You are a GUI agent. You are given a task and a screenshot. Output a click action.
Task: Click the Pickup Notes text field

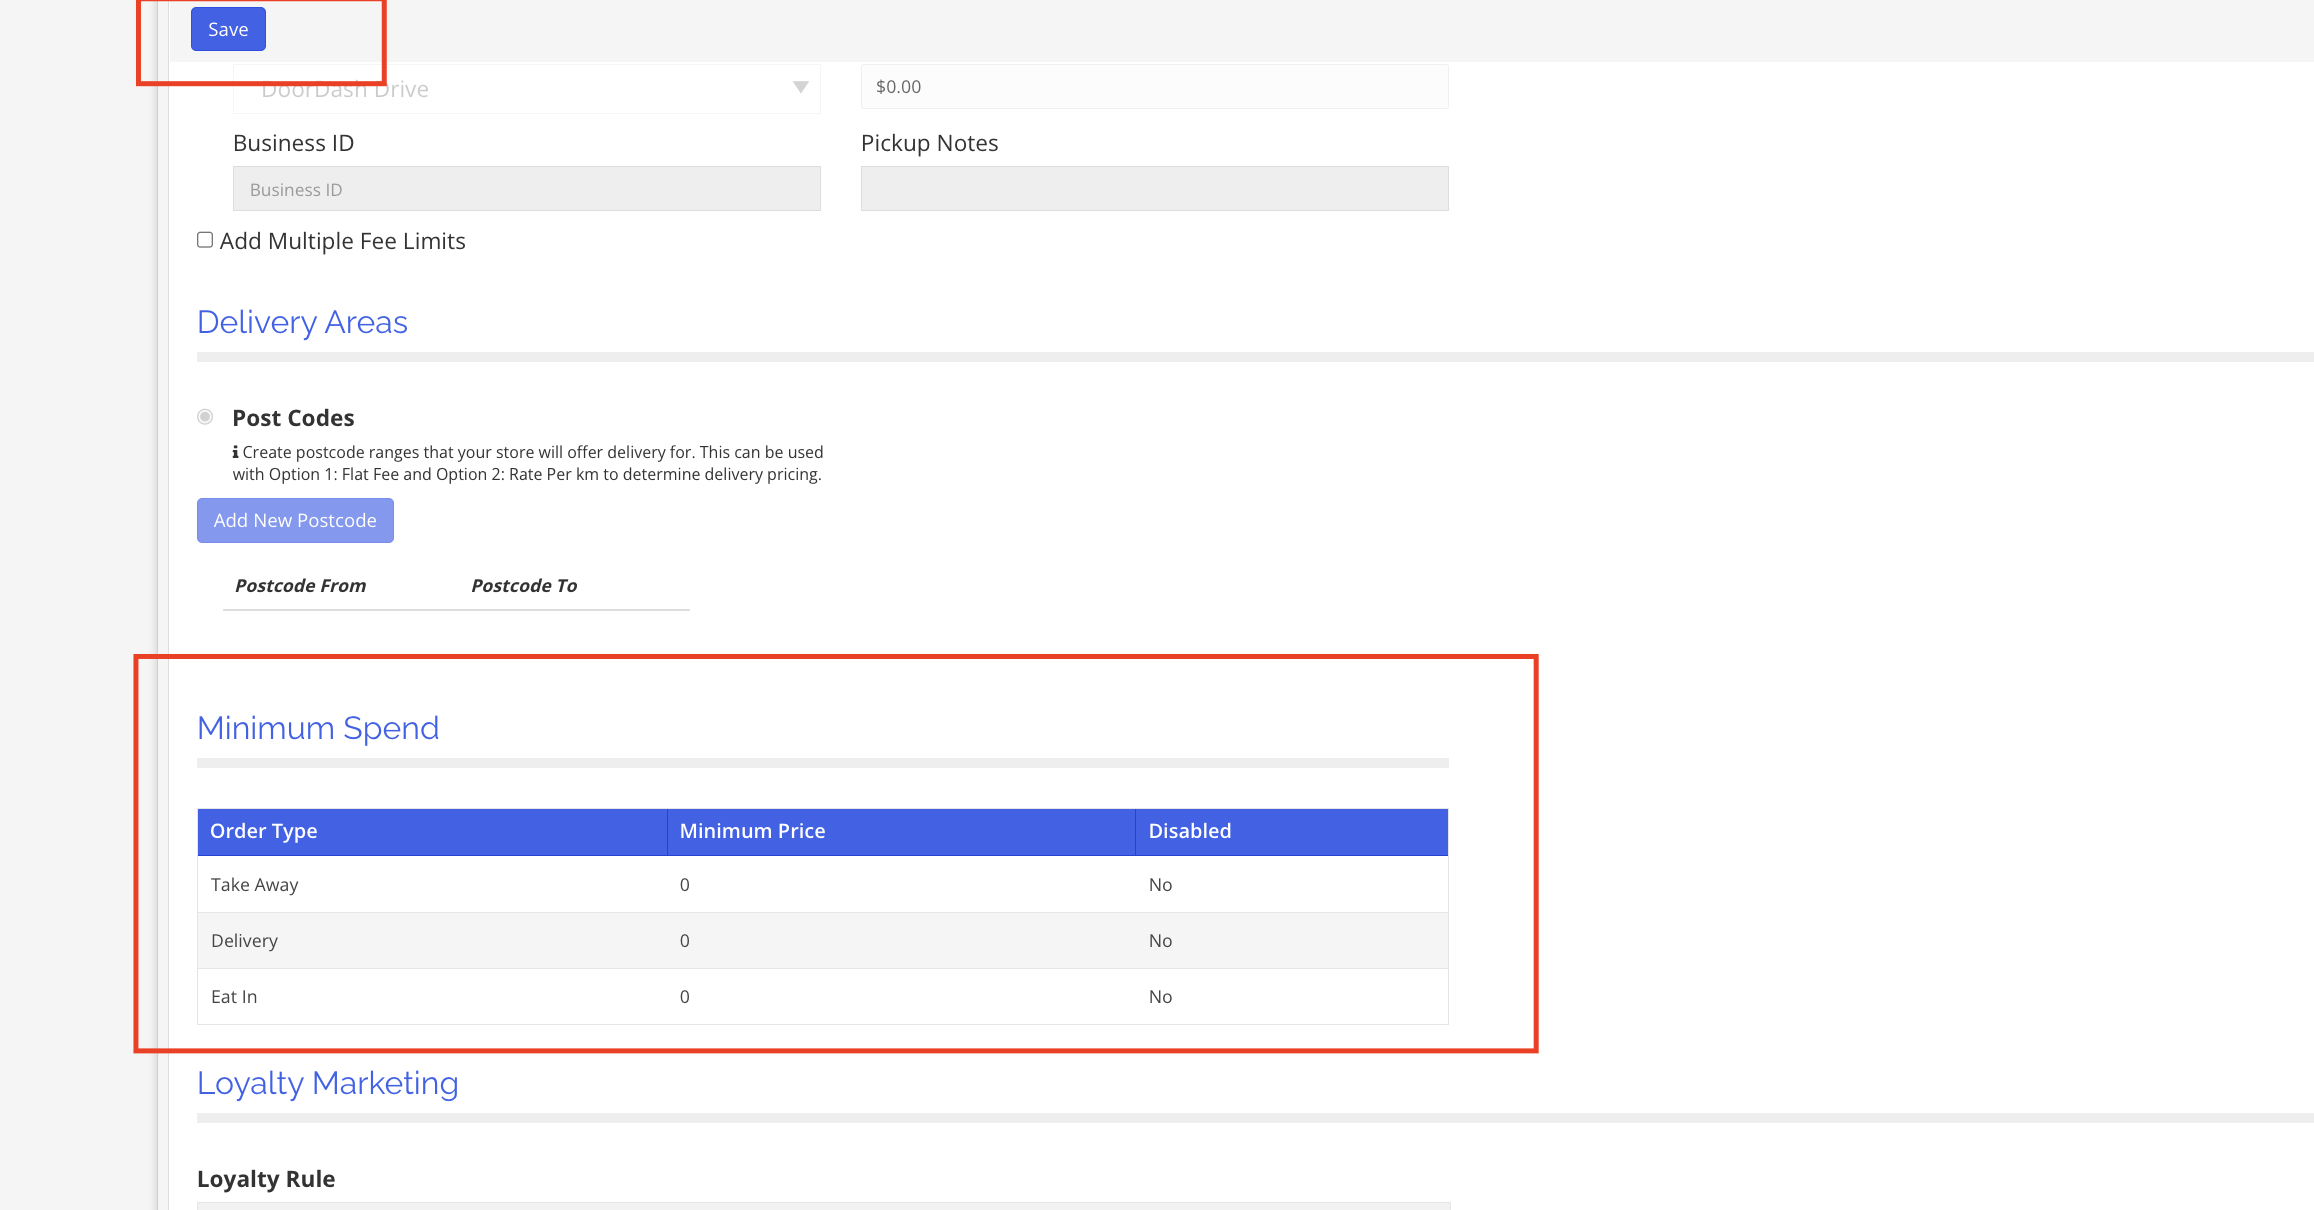coord(1153,189)
